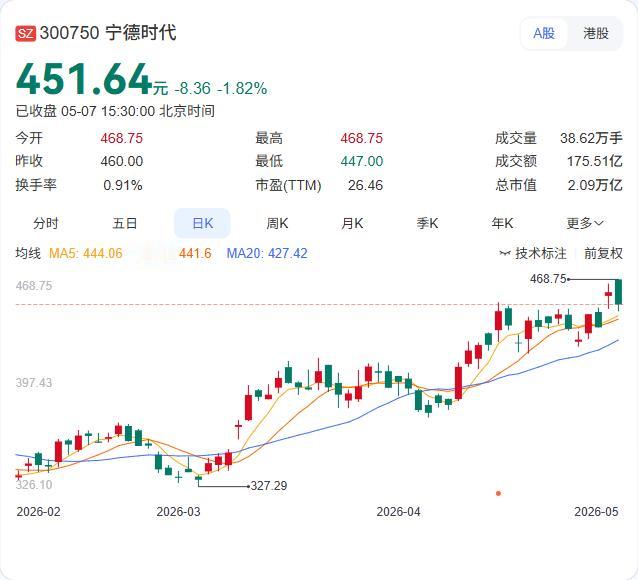Image resolution: width=638 pixels, height=580 pixels.
Task: Open the 前复权 adjustment selector
Action: 603,253
